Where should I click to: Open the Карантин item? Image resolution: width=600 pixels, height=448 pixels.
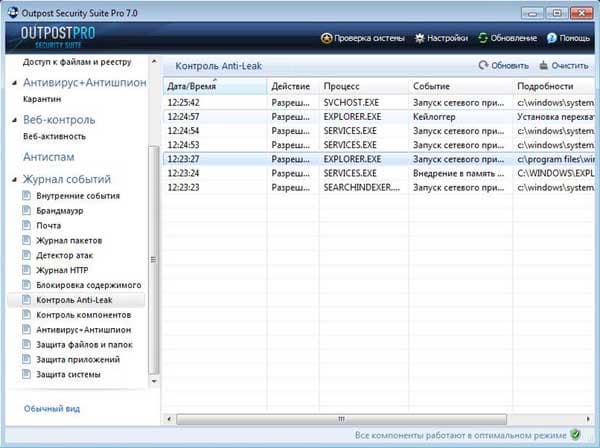pyautogui.click(x=42, y=99)
